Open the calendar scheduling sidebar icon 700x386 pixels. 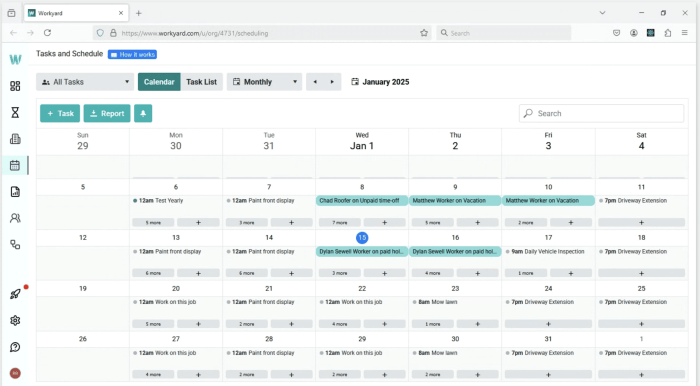click(x=15, y=166)
